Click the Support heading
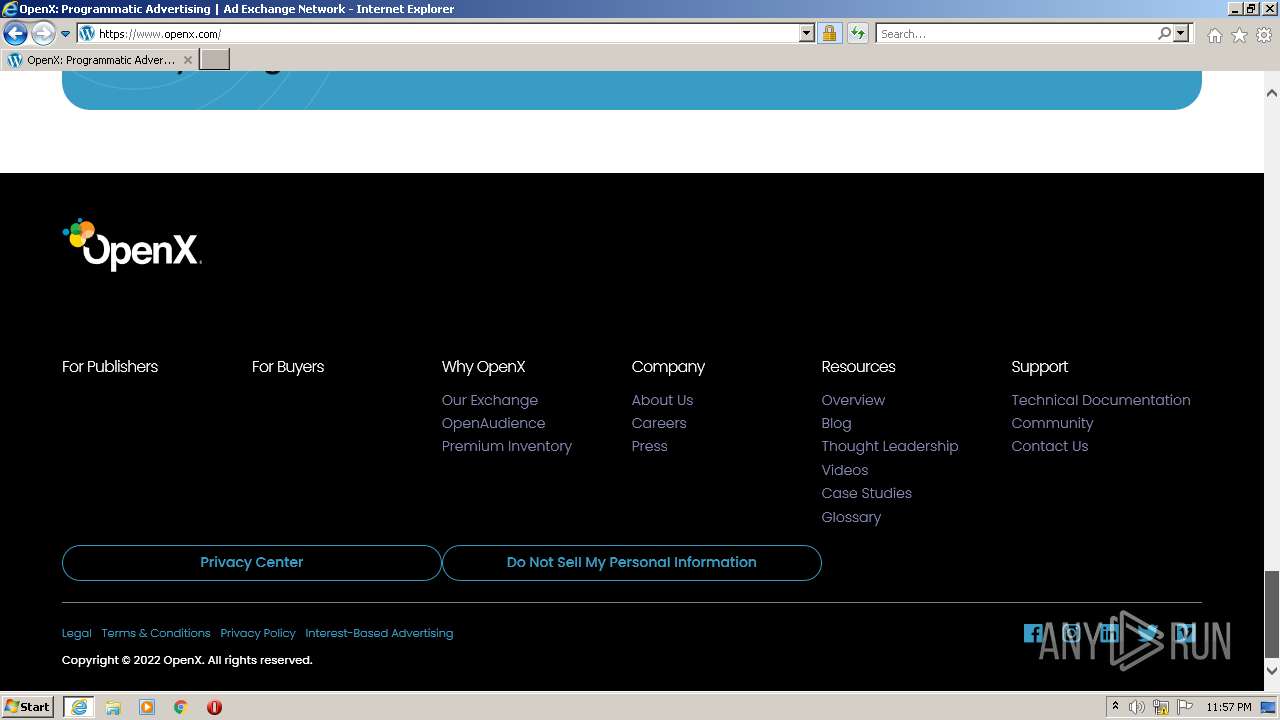 coord(1039,367)
